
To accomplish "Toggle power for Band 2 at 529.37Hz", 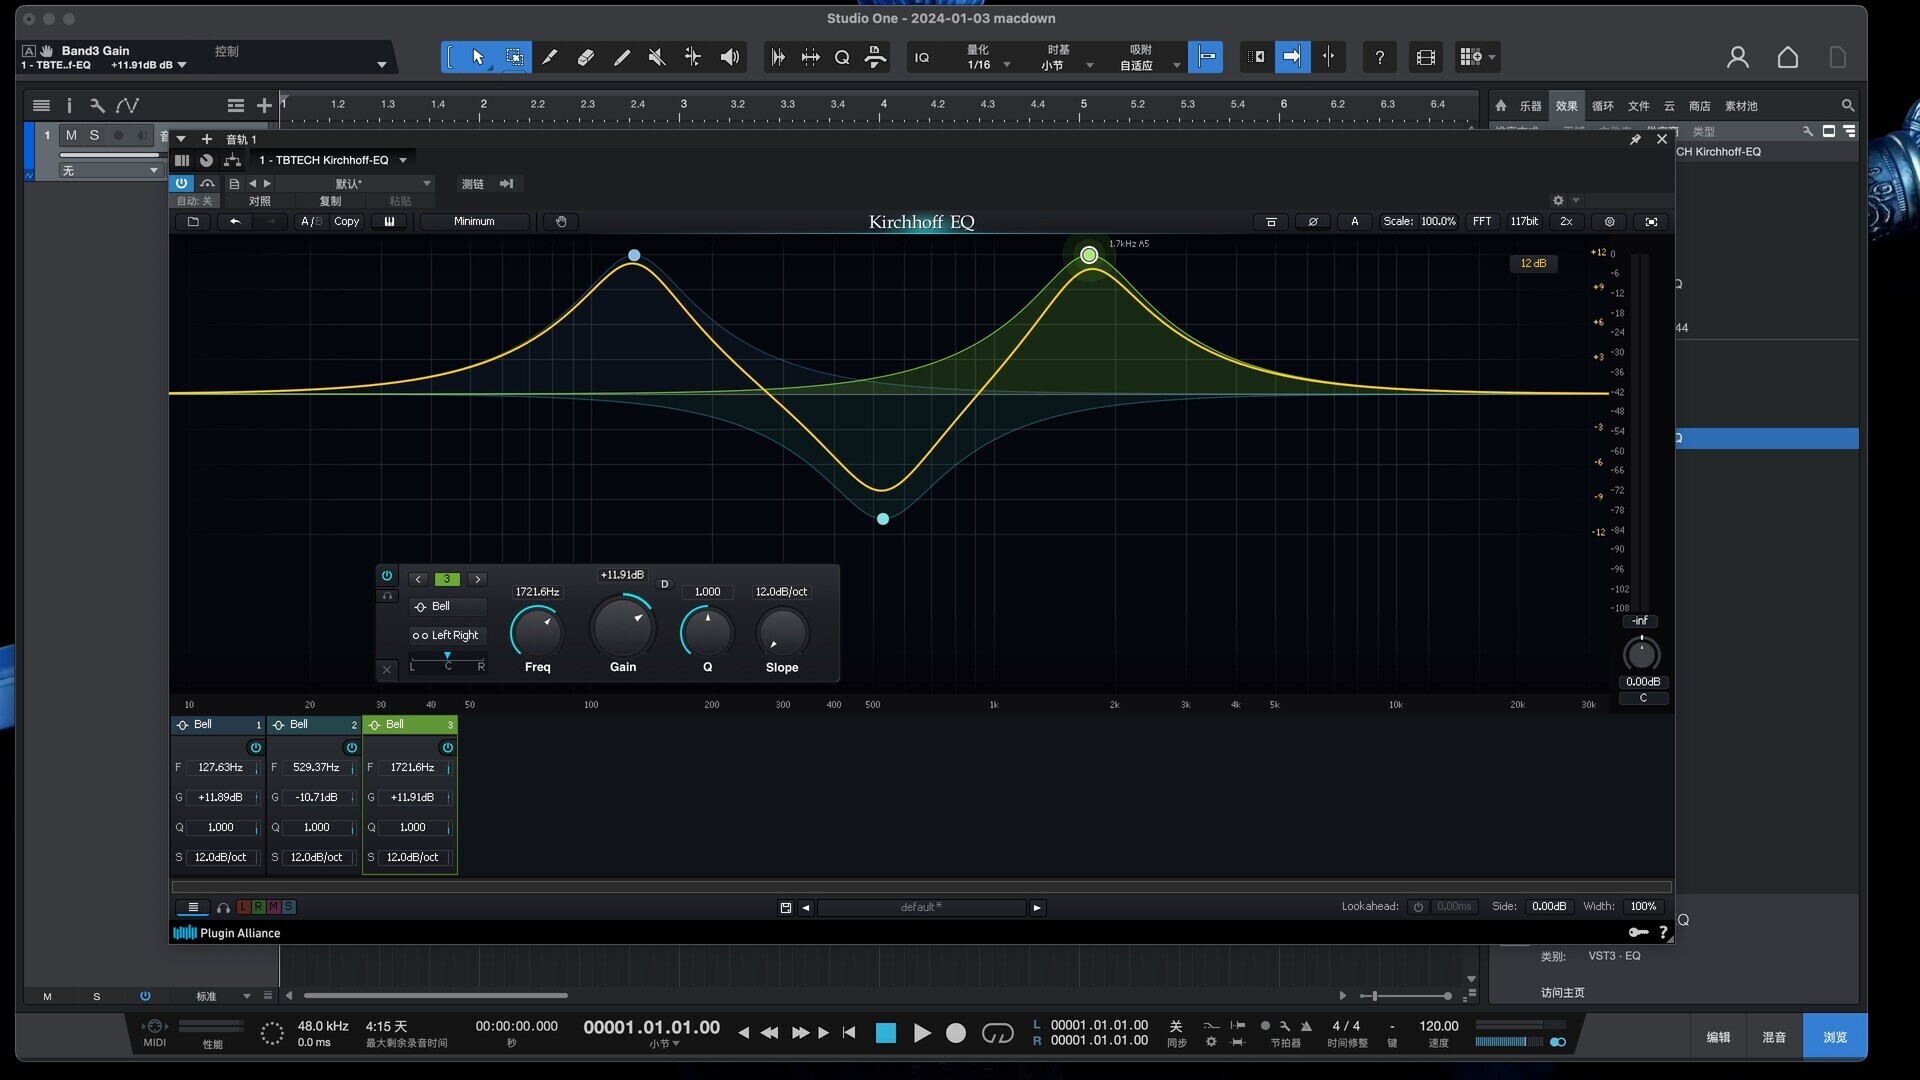I will pos(351,747).
